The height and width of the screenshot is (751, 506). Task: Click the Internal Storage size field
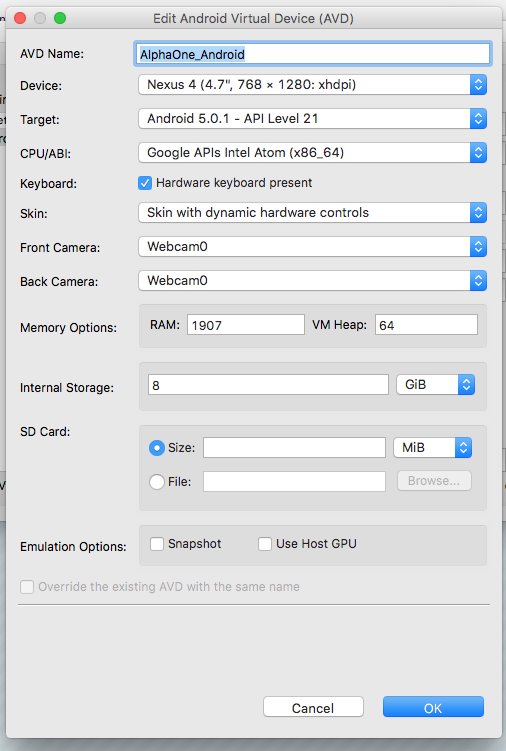pos(268,385)
